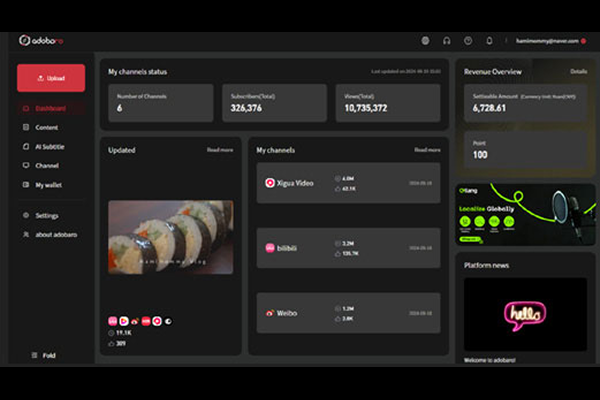Click the globe language icon
Image resolution: width=600 pixels, height=400 pixels.
click(425, 41)
